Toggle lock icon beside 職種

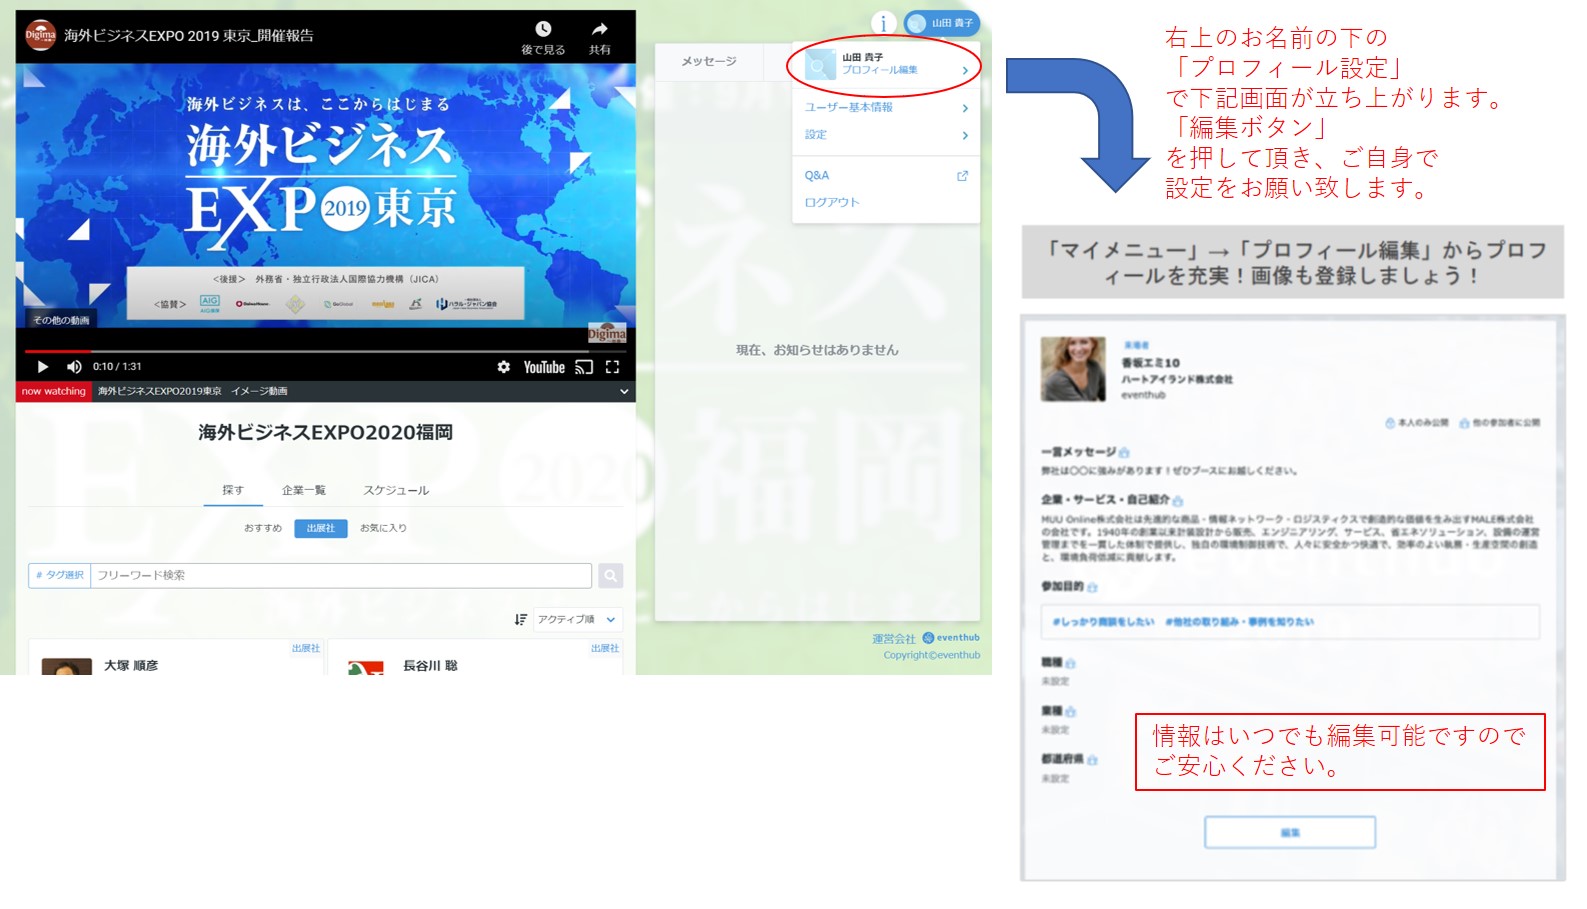1070,663
